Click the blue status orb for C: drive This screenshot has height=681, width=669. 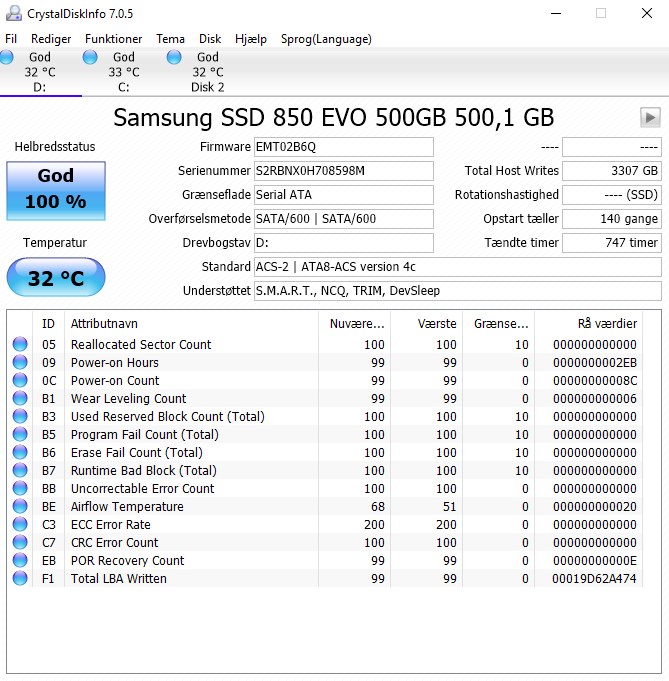tap(90, 57)
